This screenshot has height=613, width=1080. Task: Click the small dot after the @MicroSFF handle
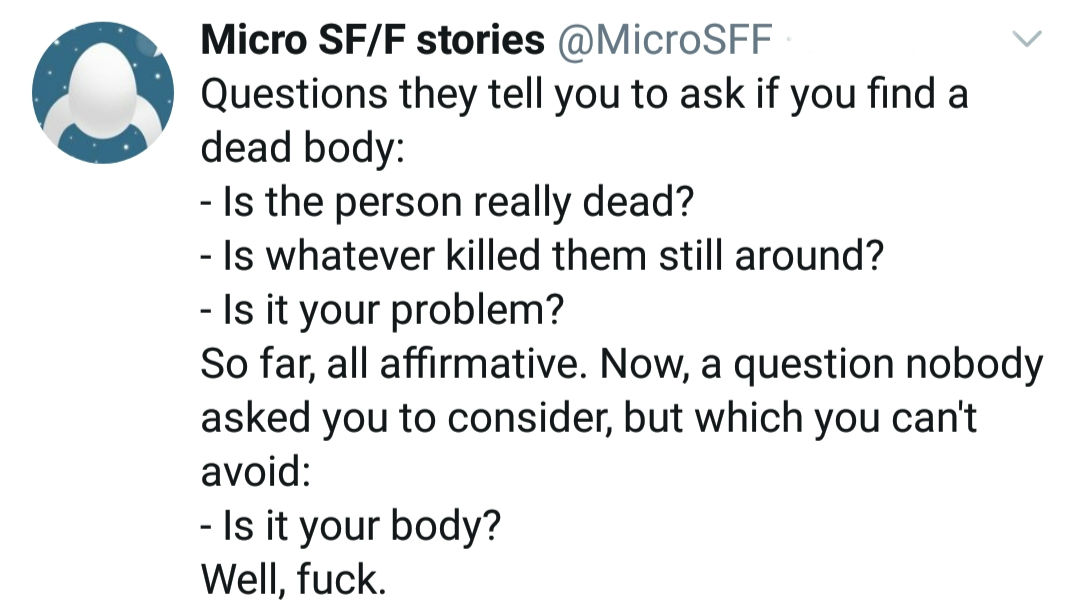click(787, 41)
